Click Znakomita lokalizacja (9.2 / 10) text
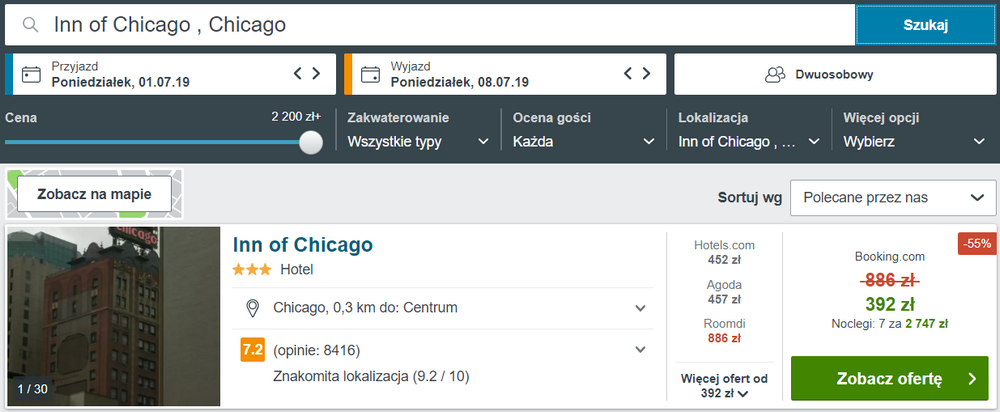Screen dimensions: 1000x412 coord(371,376)
